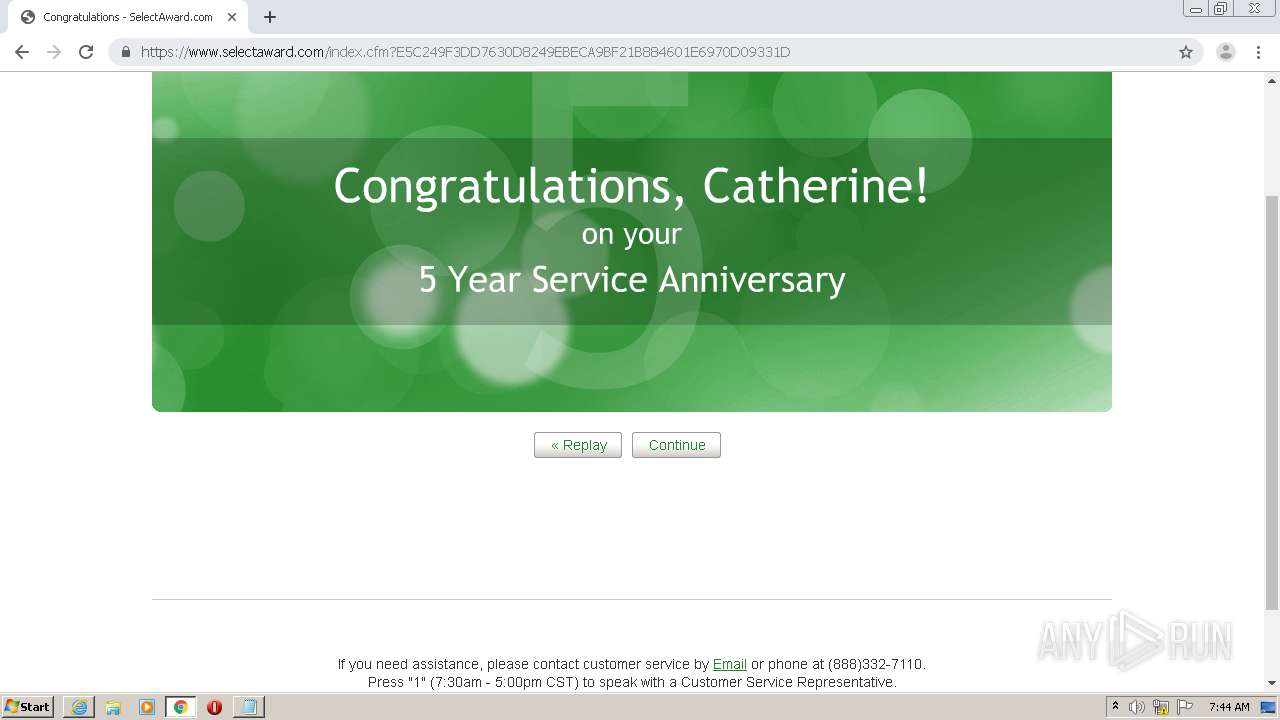This screenshot has width=1280, height=720.
Task: Select the Congratulations - SelectAward.com tab
Action: (128, 17)
